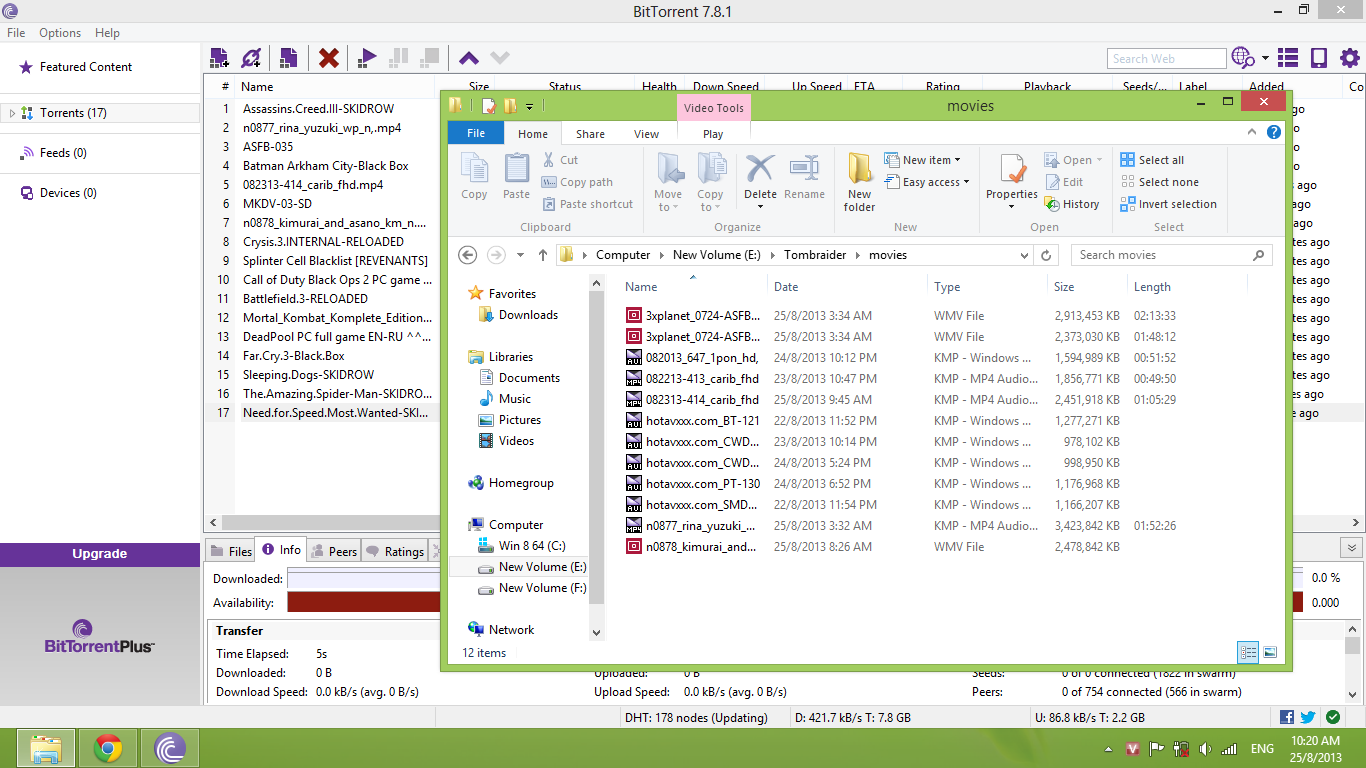Viewport: 1366px width, 768px height.
Task: Click the Delete icon in Explorer ribbon
Action: [x=760, y=169]
